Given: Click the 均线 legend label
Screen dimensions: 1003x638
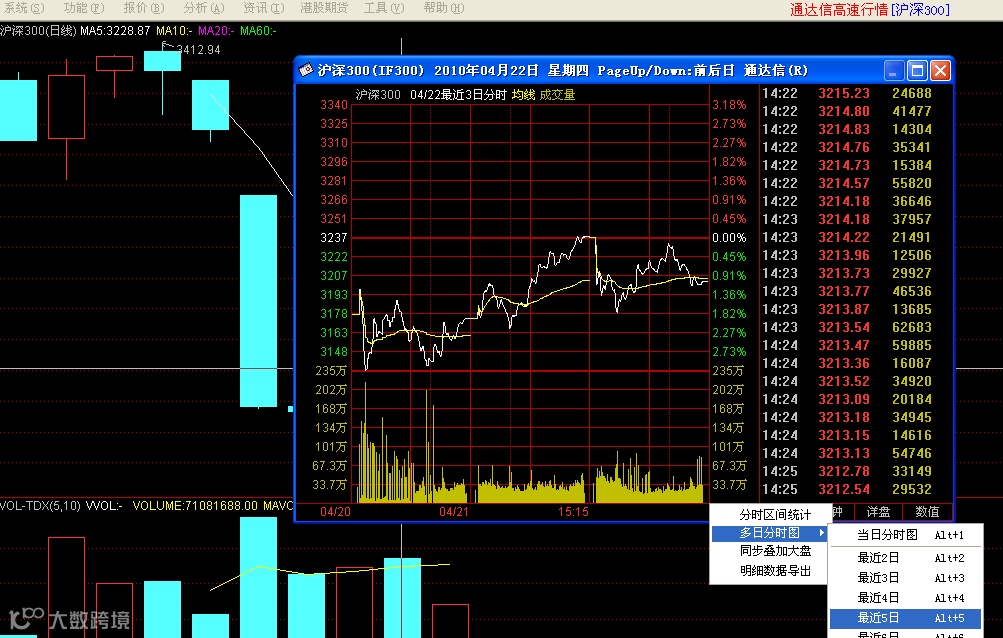Looking at the screenshot, I should [x=523, y=95].
